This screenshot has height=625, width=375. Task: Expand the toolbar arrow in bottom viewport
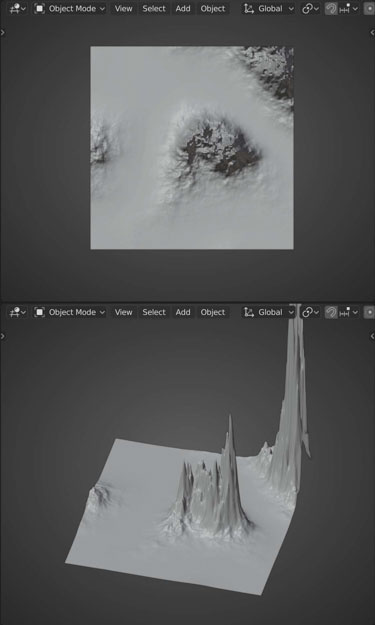tap(3, 336)
